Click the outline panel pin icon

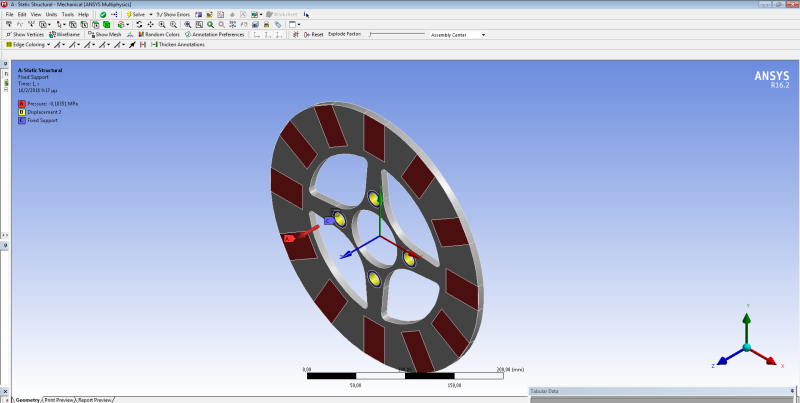pyautogui.click(x=5, y=64)
